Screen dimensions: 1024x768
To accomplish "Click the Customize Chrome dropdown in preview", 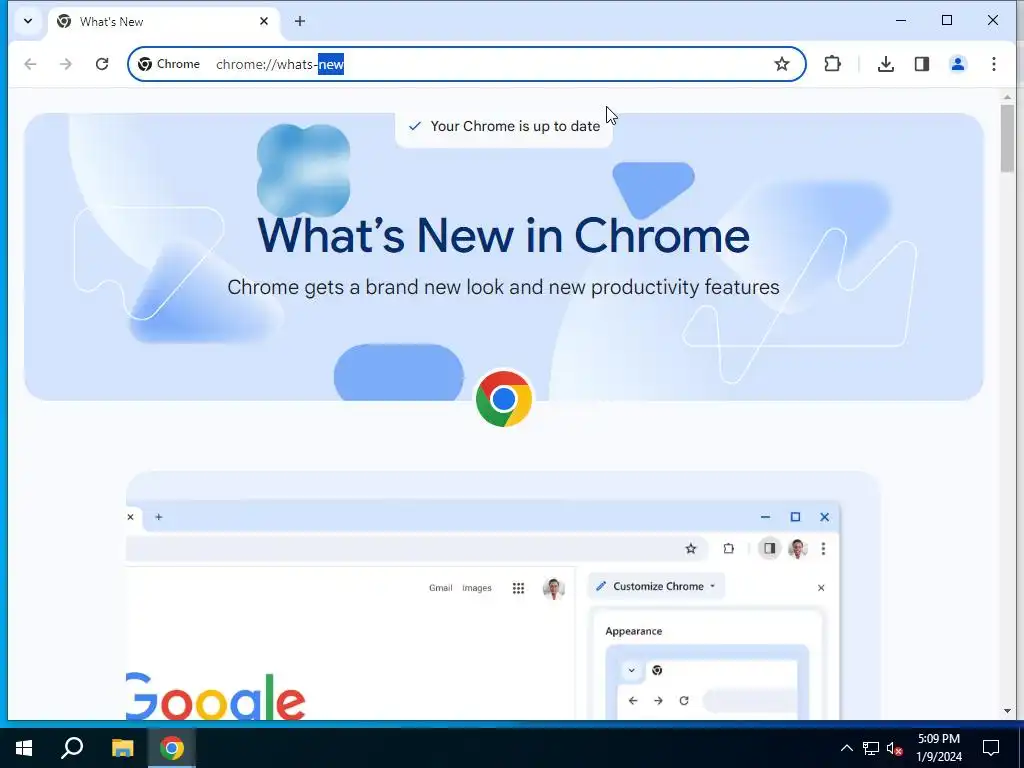I will (656, 586).
